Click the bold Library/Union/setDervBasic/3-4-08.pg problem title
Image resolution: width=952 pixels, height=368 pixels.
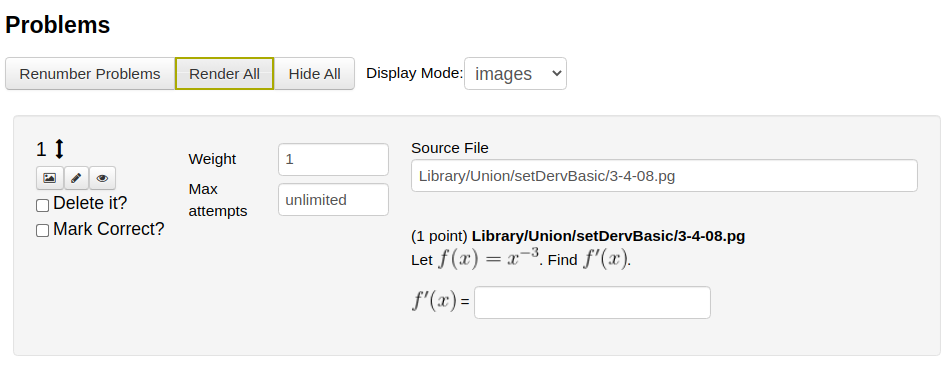point(608,236)
